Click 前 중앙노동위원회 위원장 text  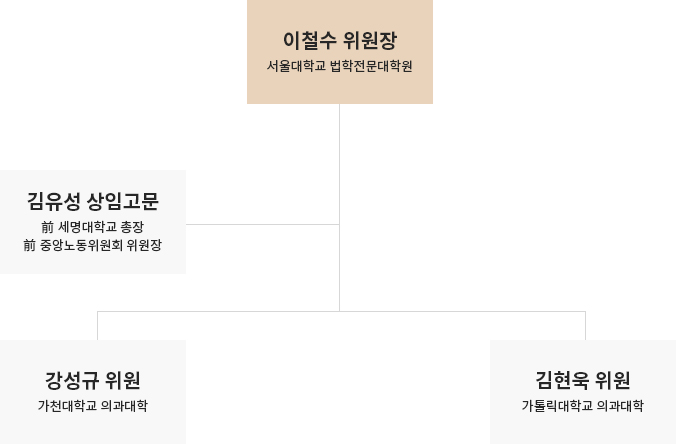(93, 245)
